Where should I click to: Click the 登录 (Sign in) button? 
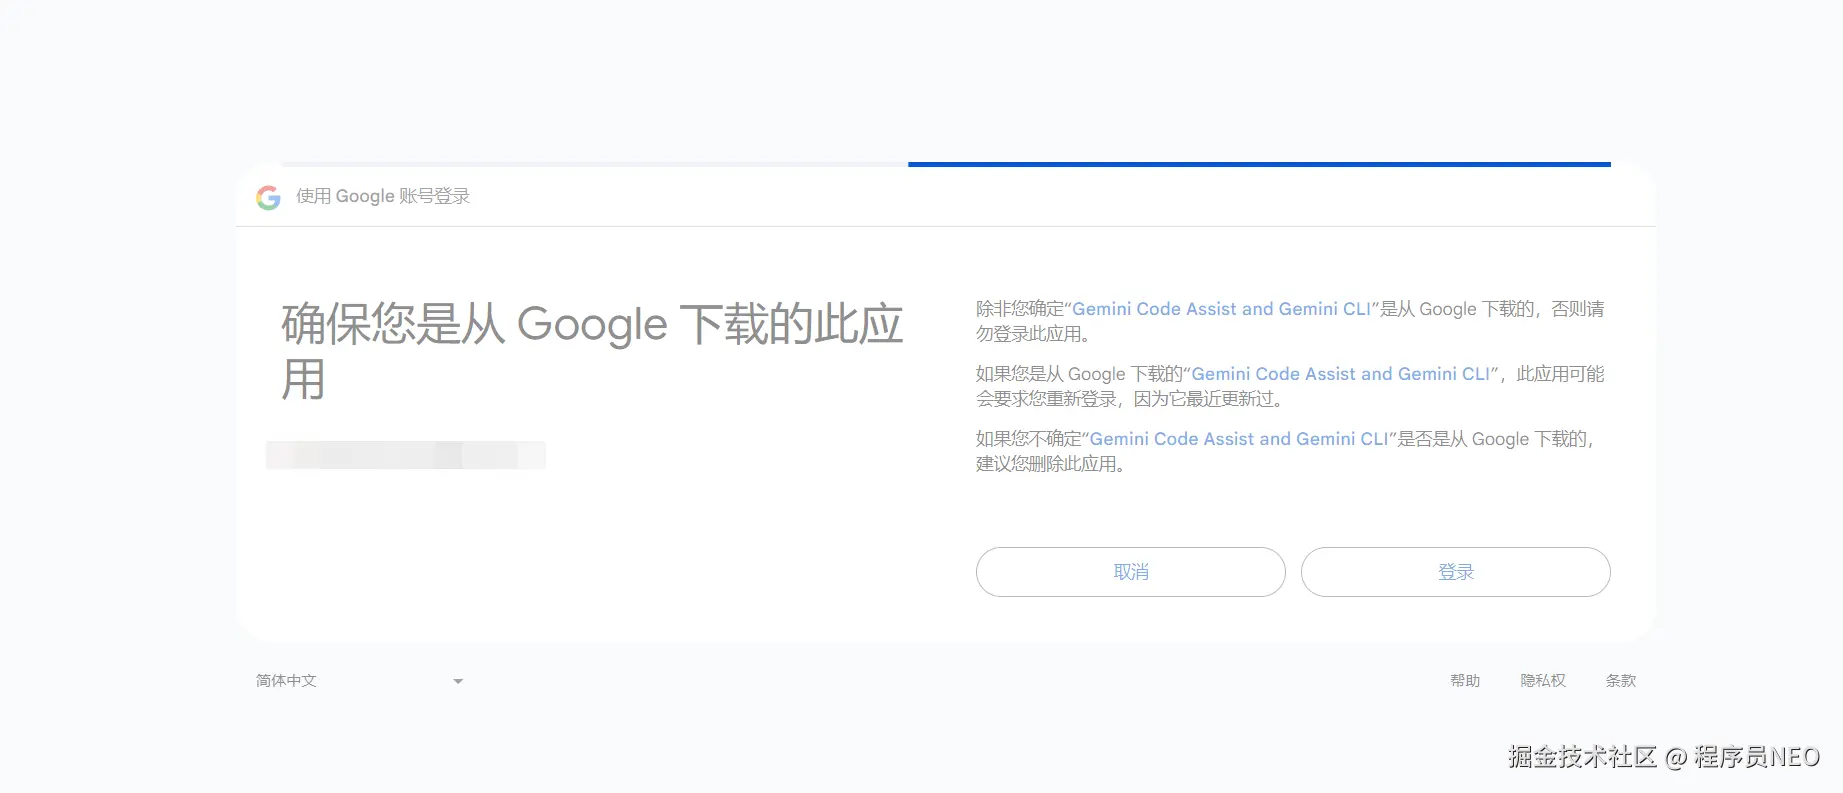point(1455,572)
